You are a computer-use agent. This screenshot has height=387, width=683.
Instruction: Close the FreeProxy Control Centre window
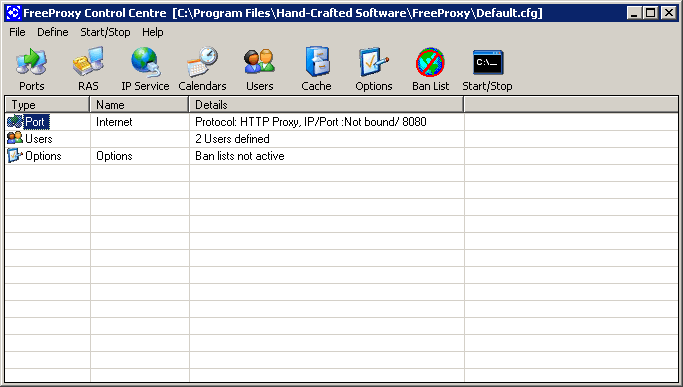pyautogui.click(x=669, y=13)
